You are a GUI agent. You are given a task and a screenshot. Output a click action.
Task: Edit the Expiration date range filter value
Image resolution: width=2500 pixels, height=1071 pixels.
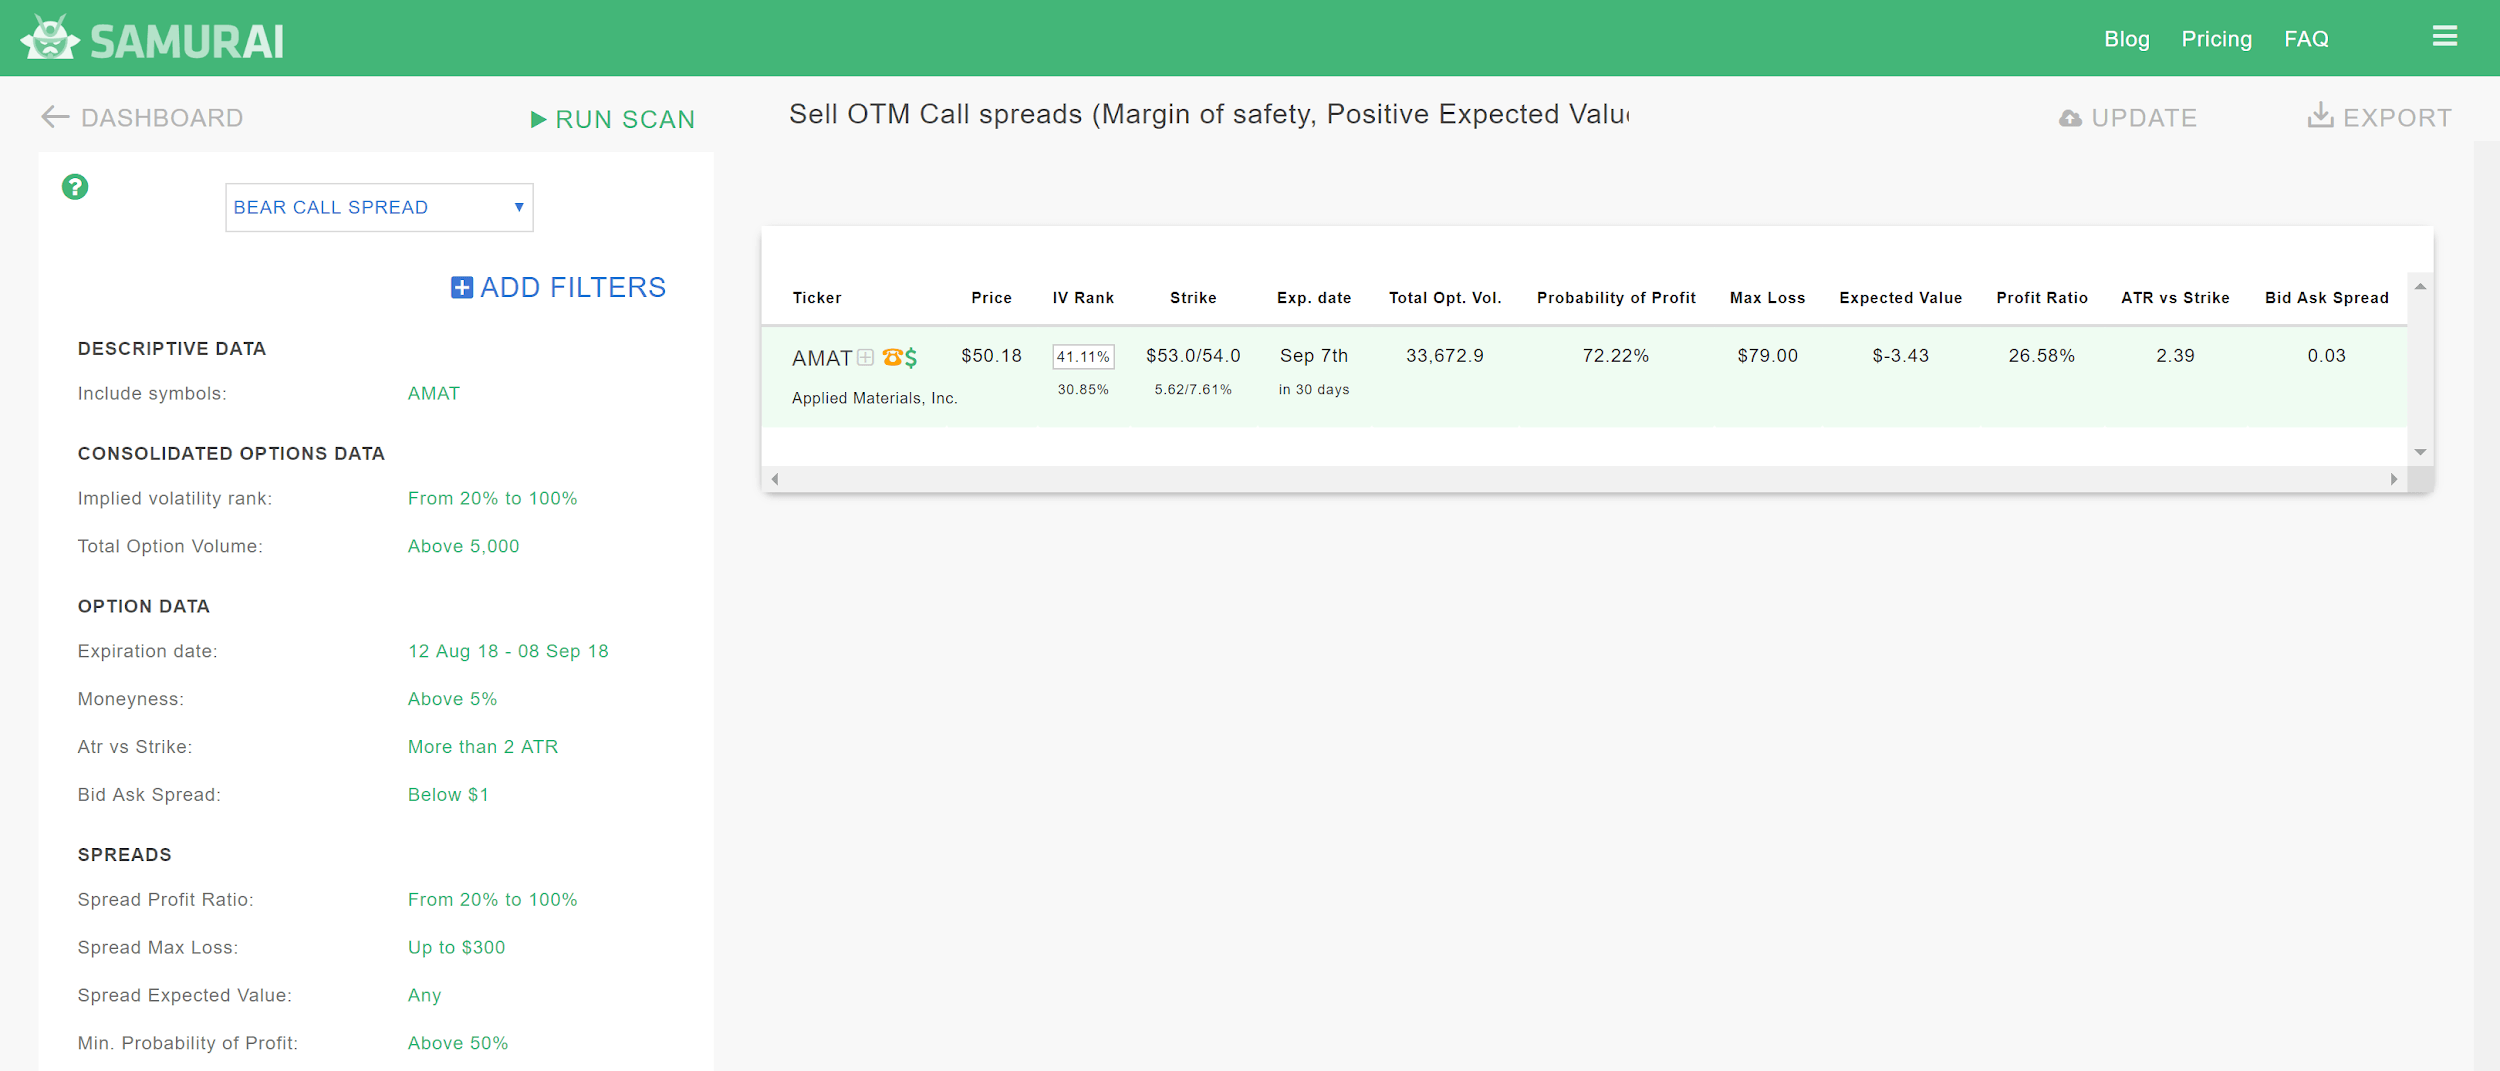(508, 651)
